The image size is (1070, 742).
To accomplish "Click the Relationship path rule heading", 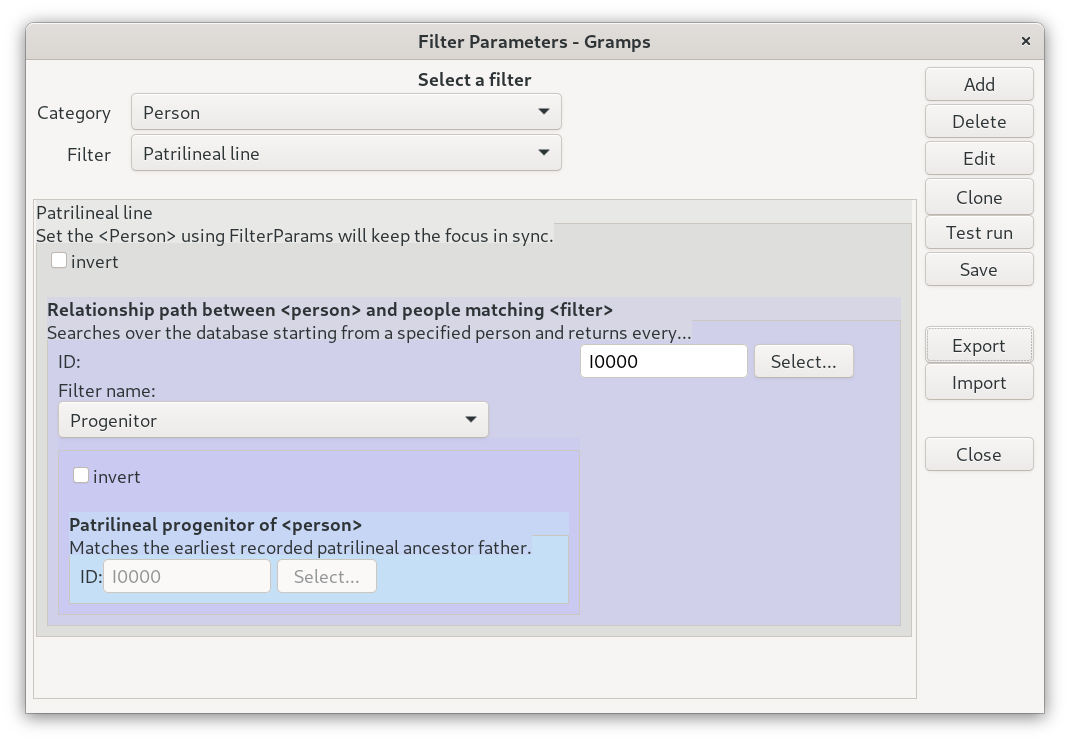I will click(x=330, y=309).
